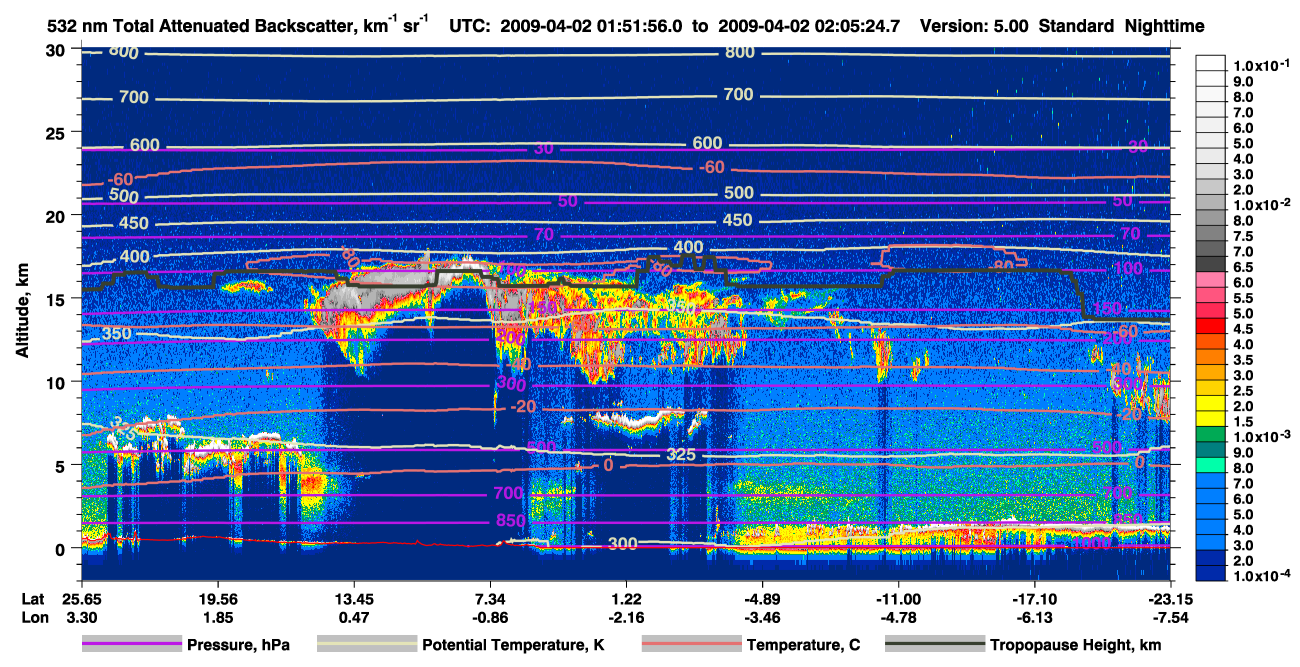Click the latitude value '-11.00'

[x=898, y=599]
